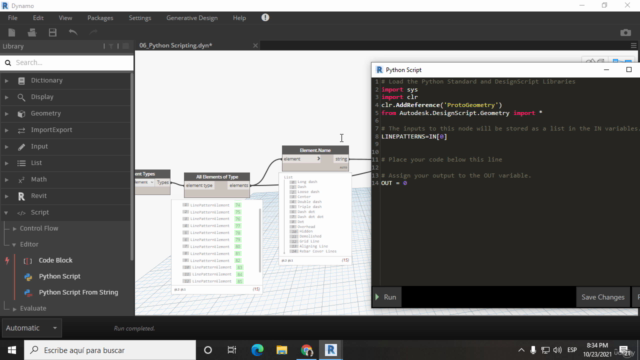640x360 pixels.
Task: Collapse the Editor subcategory
Action: (x=14, y=244)
